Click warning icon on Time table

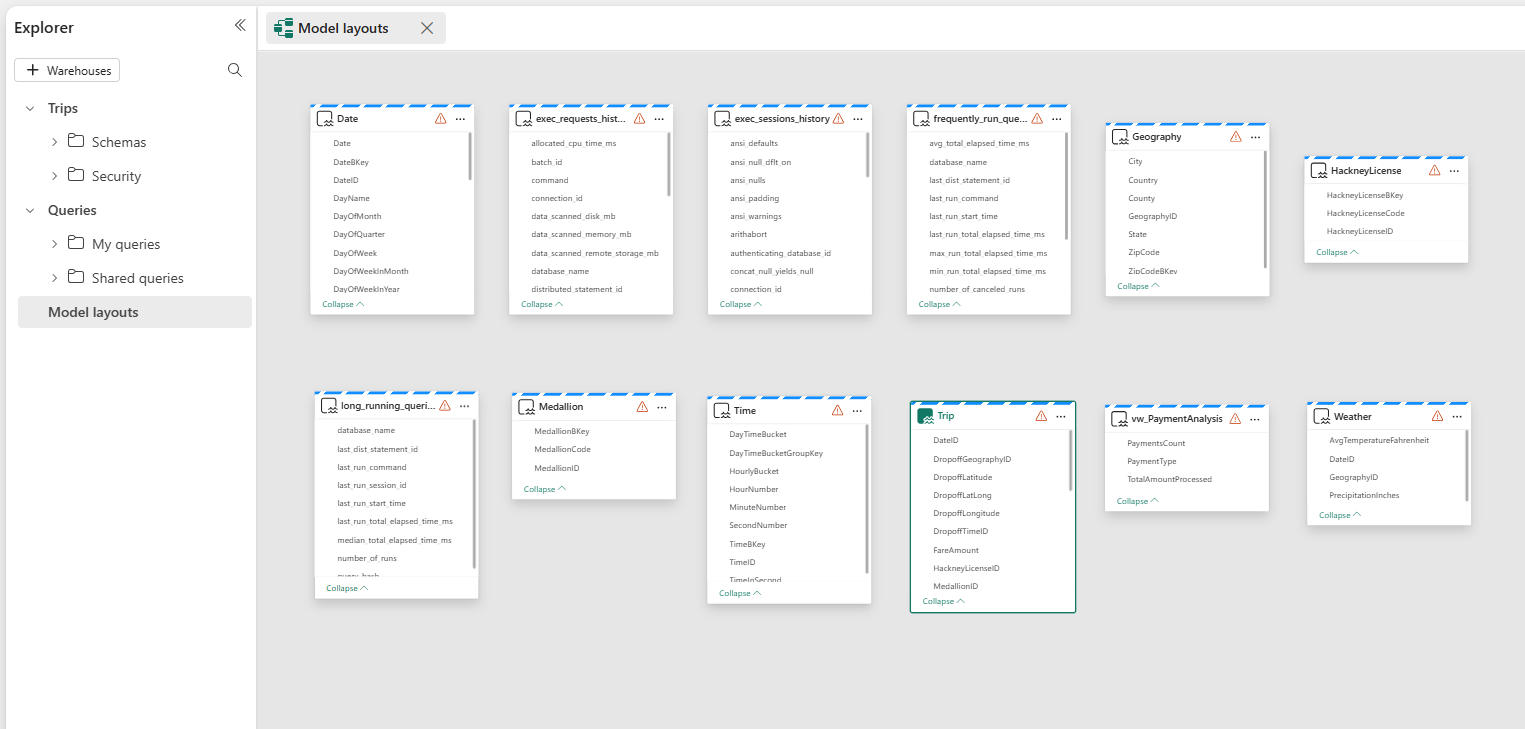pos(838,411)
